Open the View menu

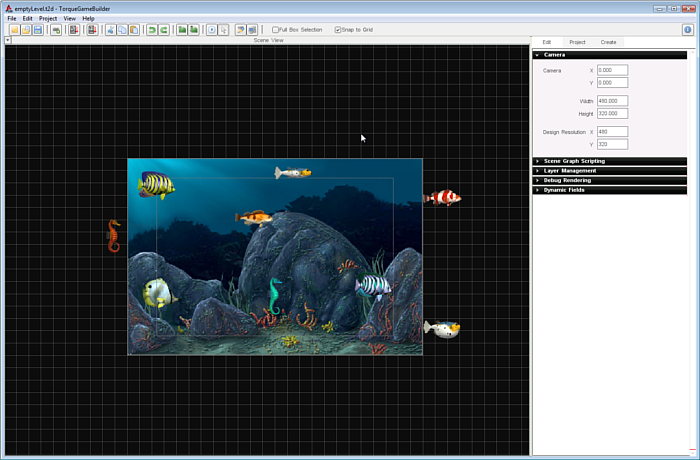[69, 18]
